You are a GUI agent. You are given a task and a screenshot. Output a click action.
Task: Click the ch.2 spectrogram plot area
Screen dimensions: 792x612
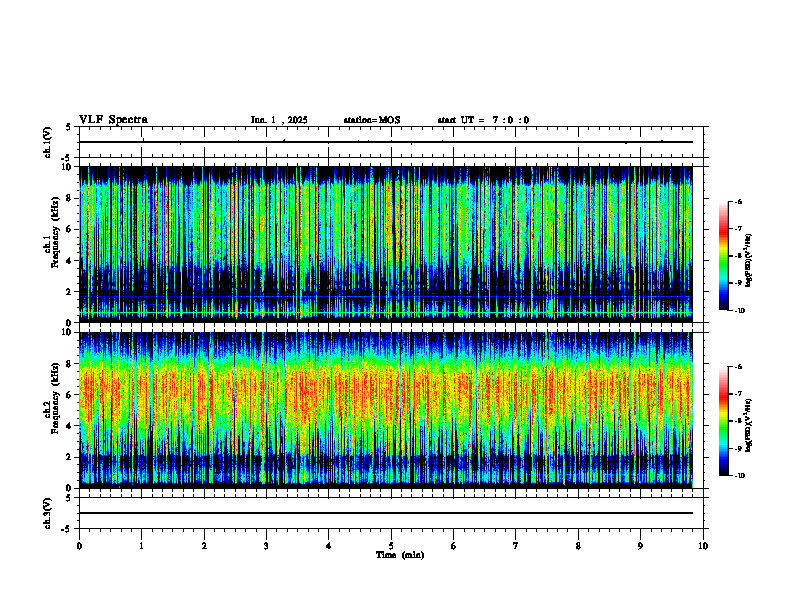click(x=386, y=410)
